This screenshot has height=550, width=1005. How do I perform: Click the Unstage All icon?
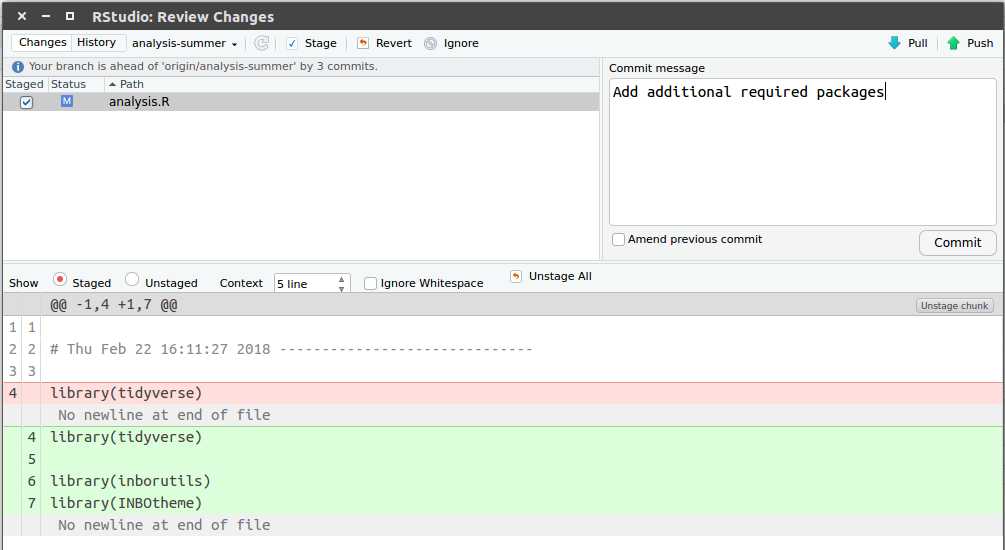pyautogui.click(x=516, y=276)
